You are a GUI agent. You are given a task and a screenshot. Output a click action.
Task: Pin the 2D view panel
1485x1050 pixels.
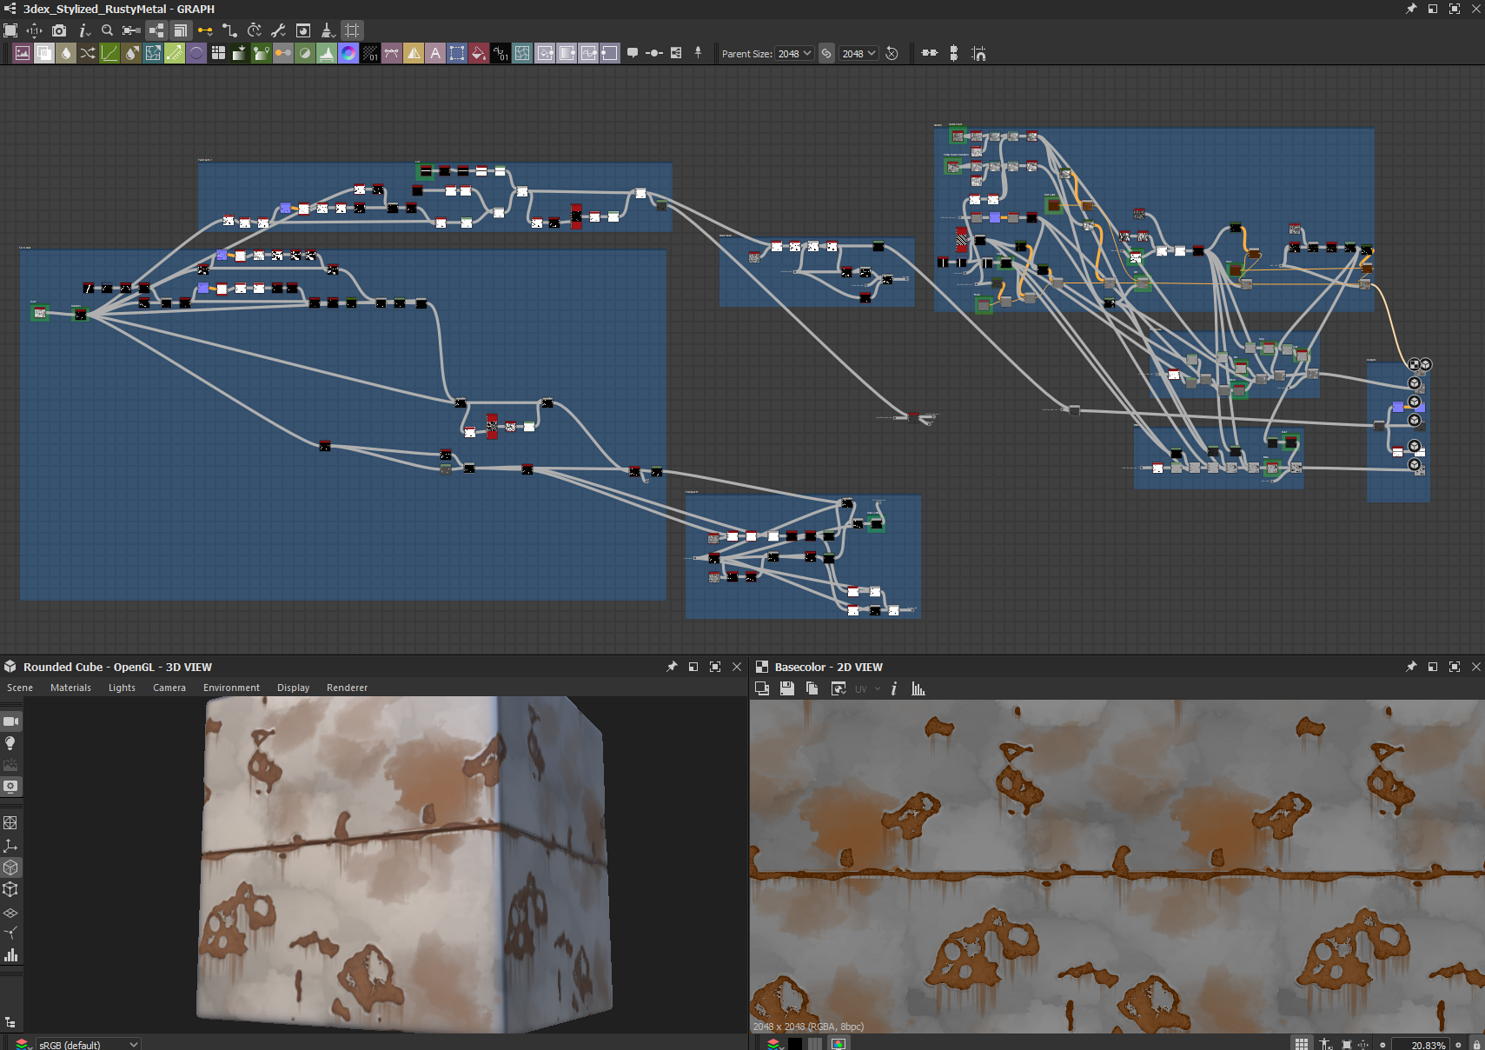[1411, 667]
